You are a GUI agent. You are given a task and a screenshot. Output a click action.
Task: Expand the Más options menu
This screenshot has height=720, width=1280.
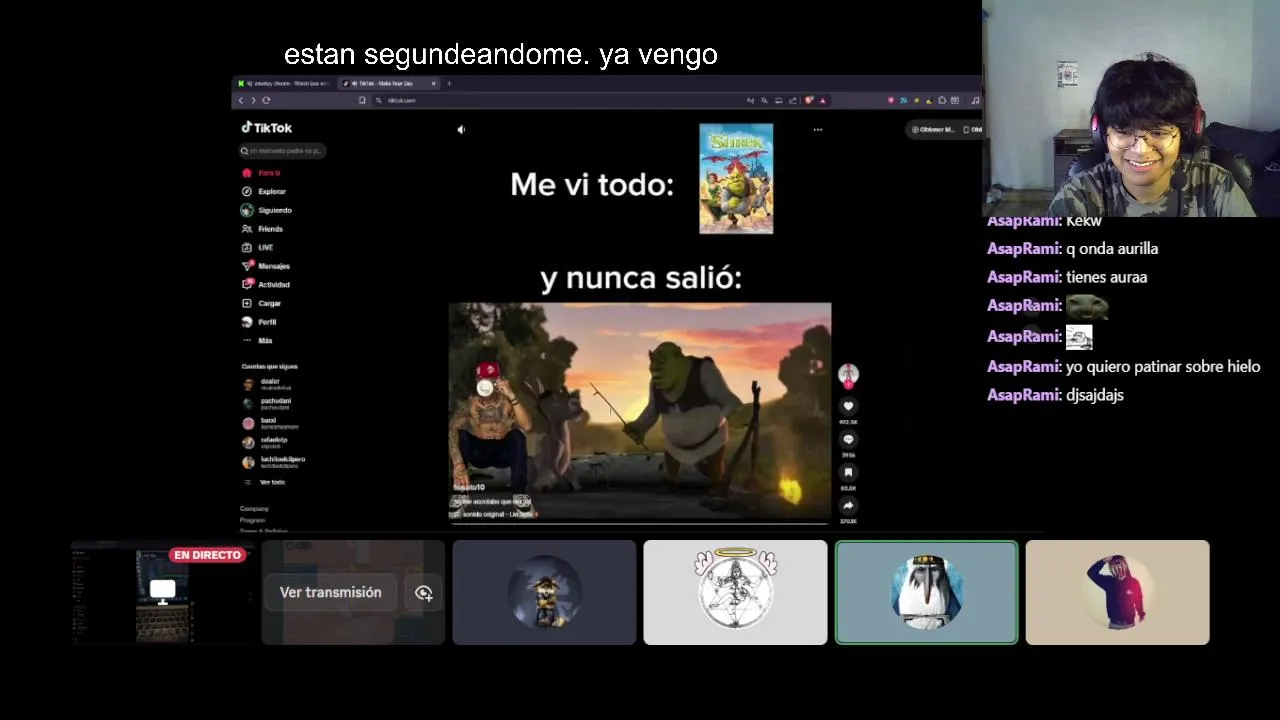click(x=258, y=341)
